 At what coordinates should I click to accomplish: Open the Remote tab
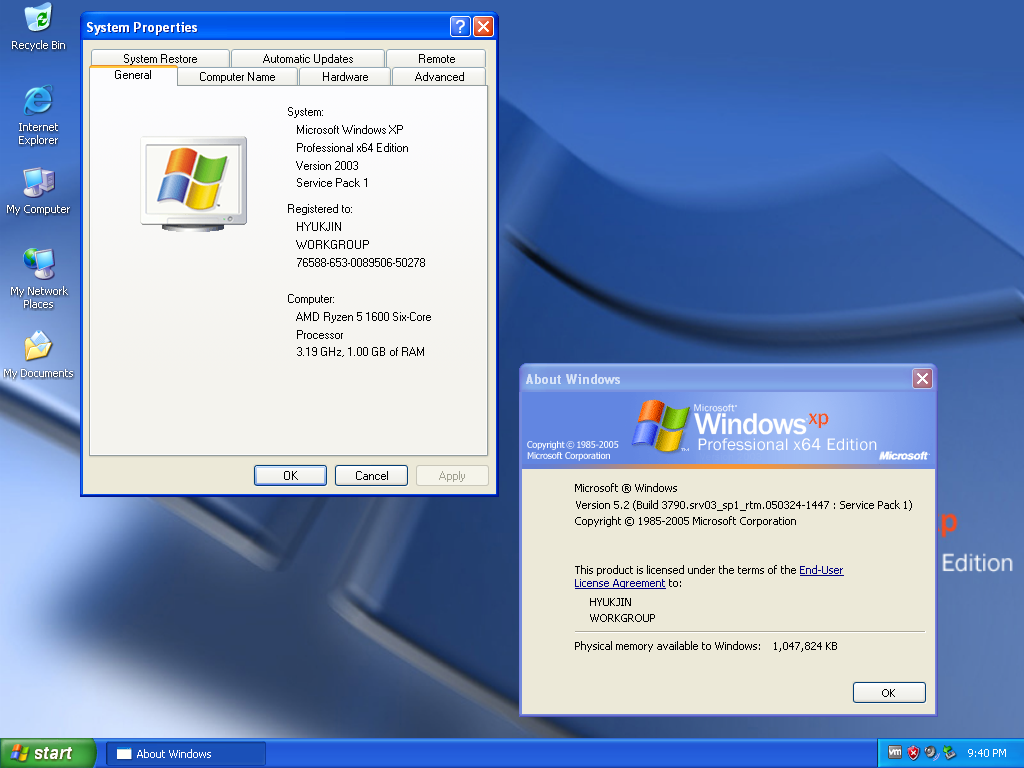click(x=436, y=58)
